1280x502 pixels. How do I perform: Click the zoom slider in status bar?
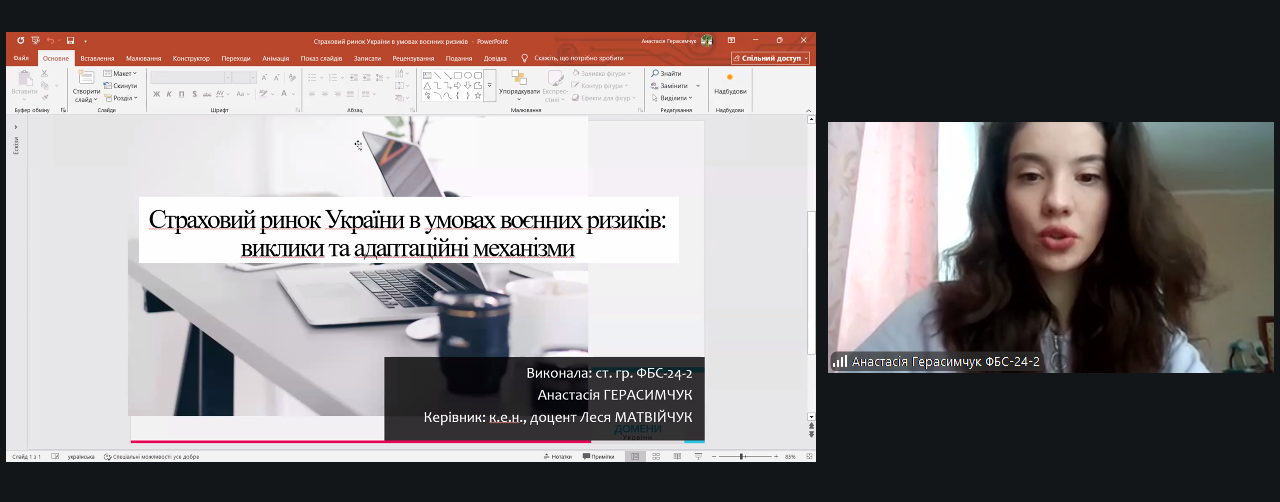(741, 456)
